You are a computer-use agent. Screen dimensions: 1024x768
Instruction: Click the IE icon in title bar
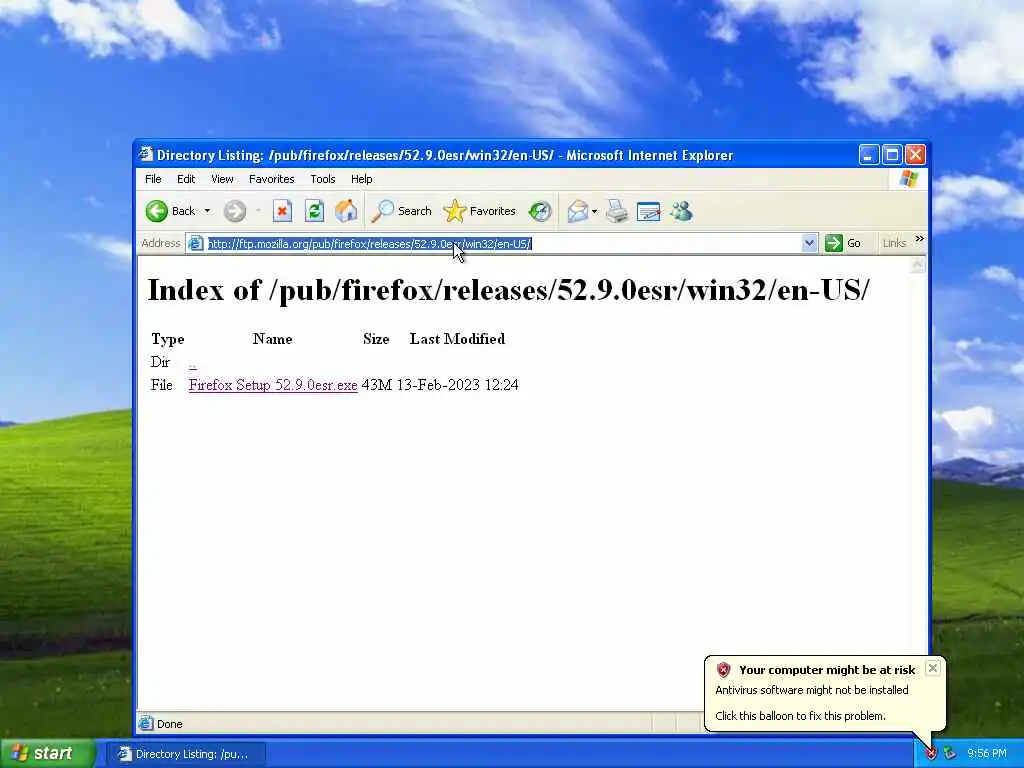tap(146, 155)
